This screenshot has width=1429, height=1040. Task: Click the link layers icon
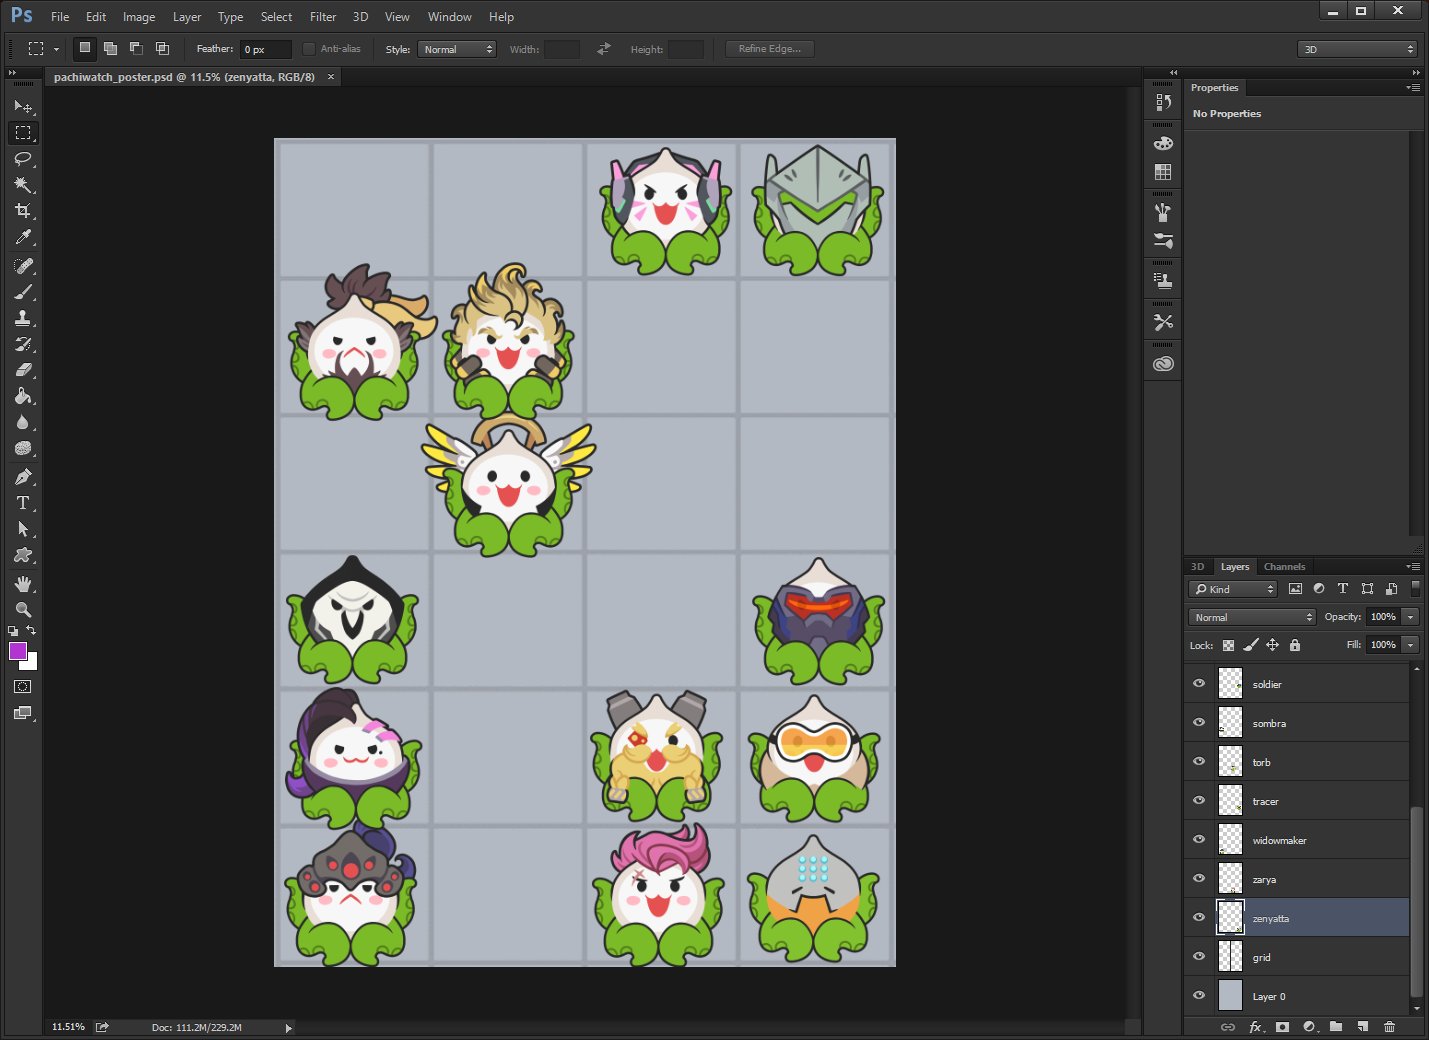(1228, 1027)
